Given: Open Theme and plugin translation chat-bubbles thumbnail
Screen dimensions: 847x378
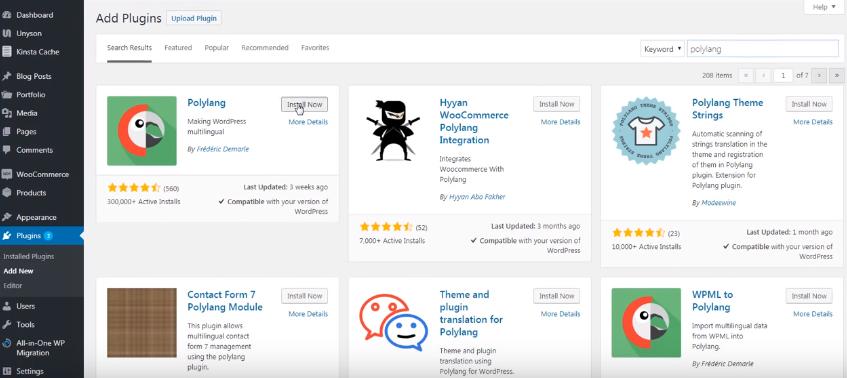Looking at the screenshot, I should pos(394,322).
